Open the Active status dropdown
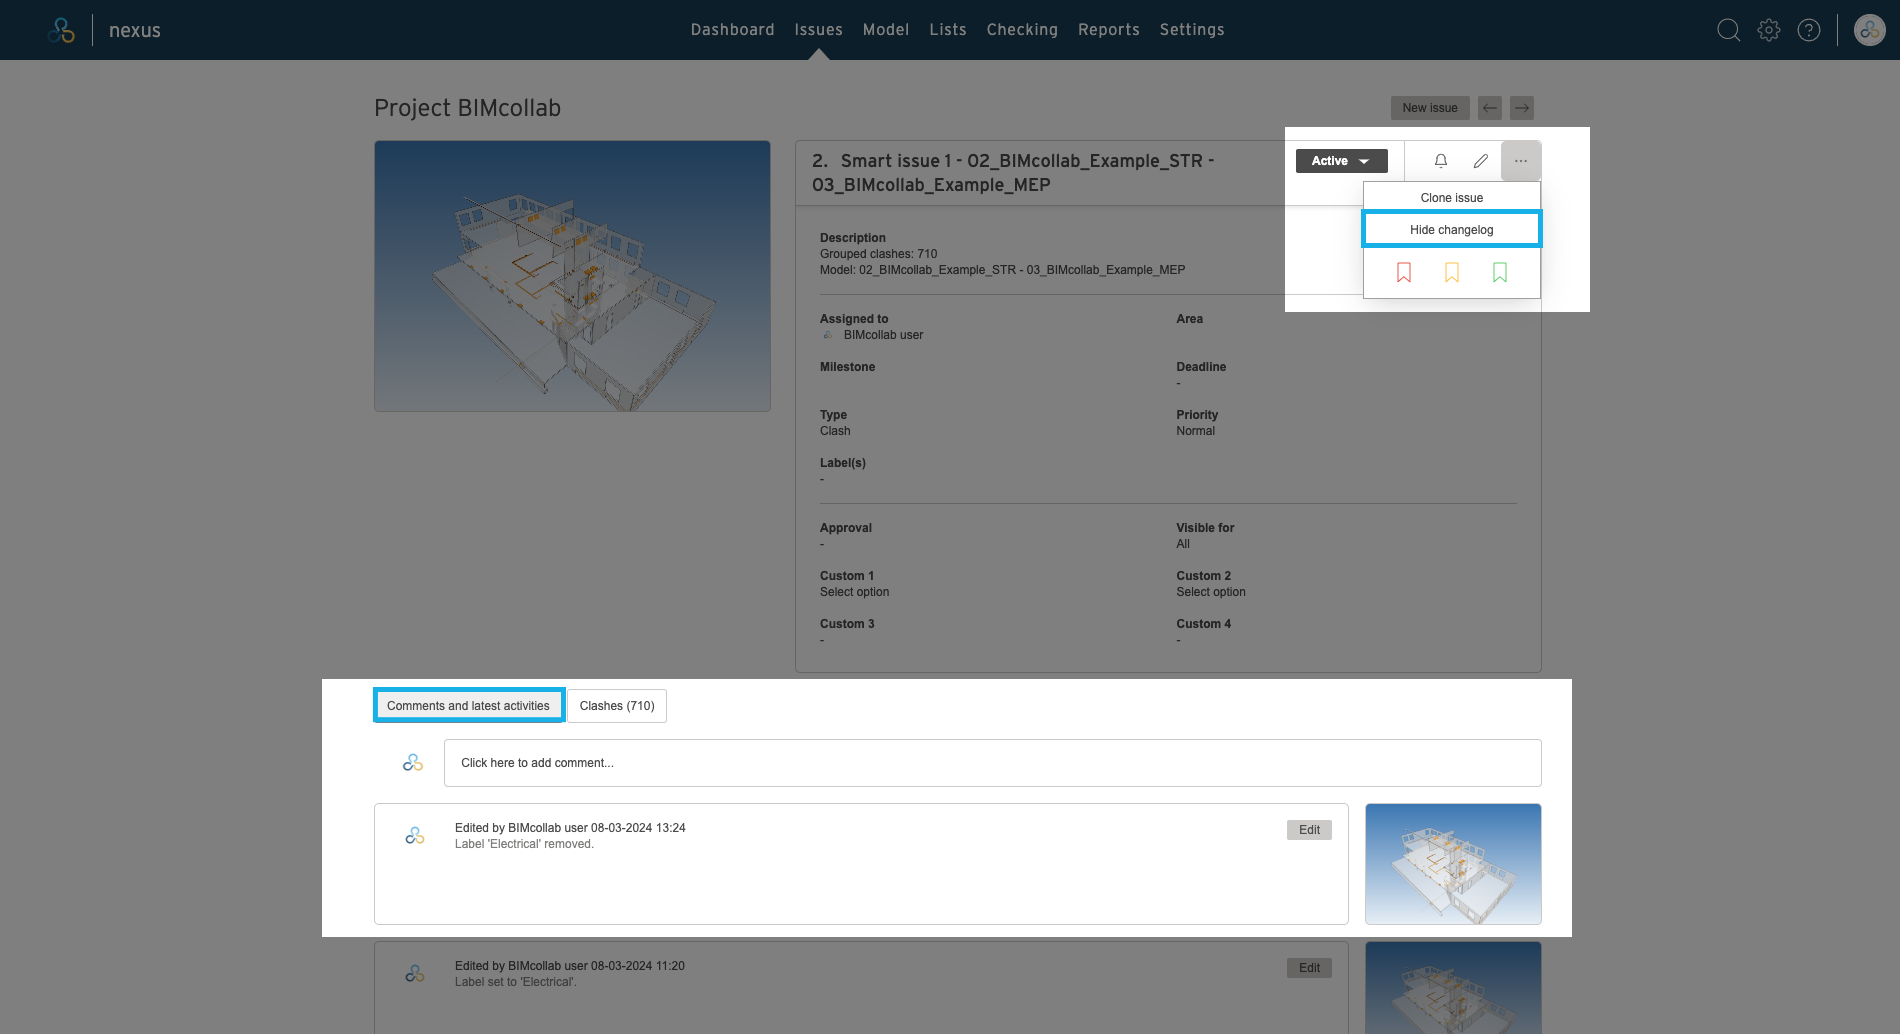 (x=1342, y=161)
